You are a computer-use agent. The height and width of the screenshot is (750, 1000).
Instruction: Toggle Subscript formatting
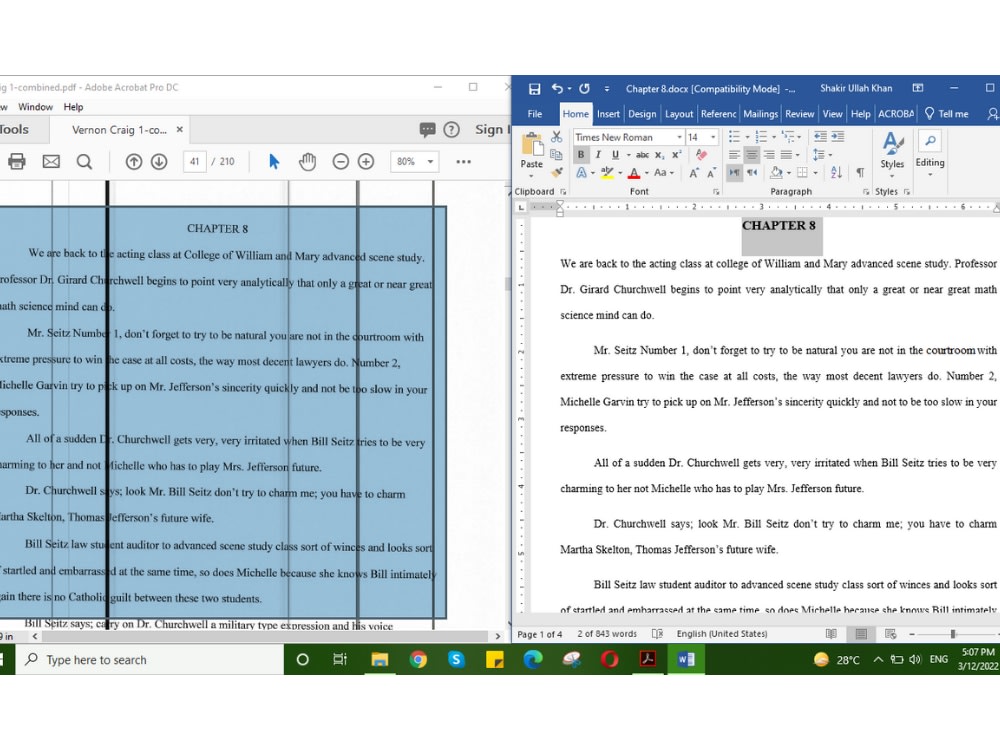pos(659,154)
